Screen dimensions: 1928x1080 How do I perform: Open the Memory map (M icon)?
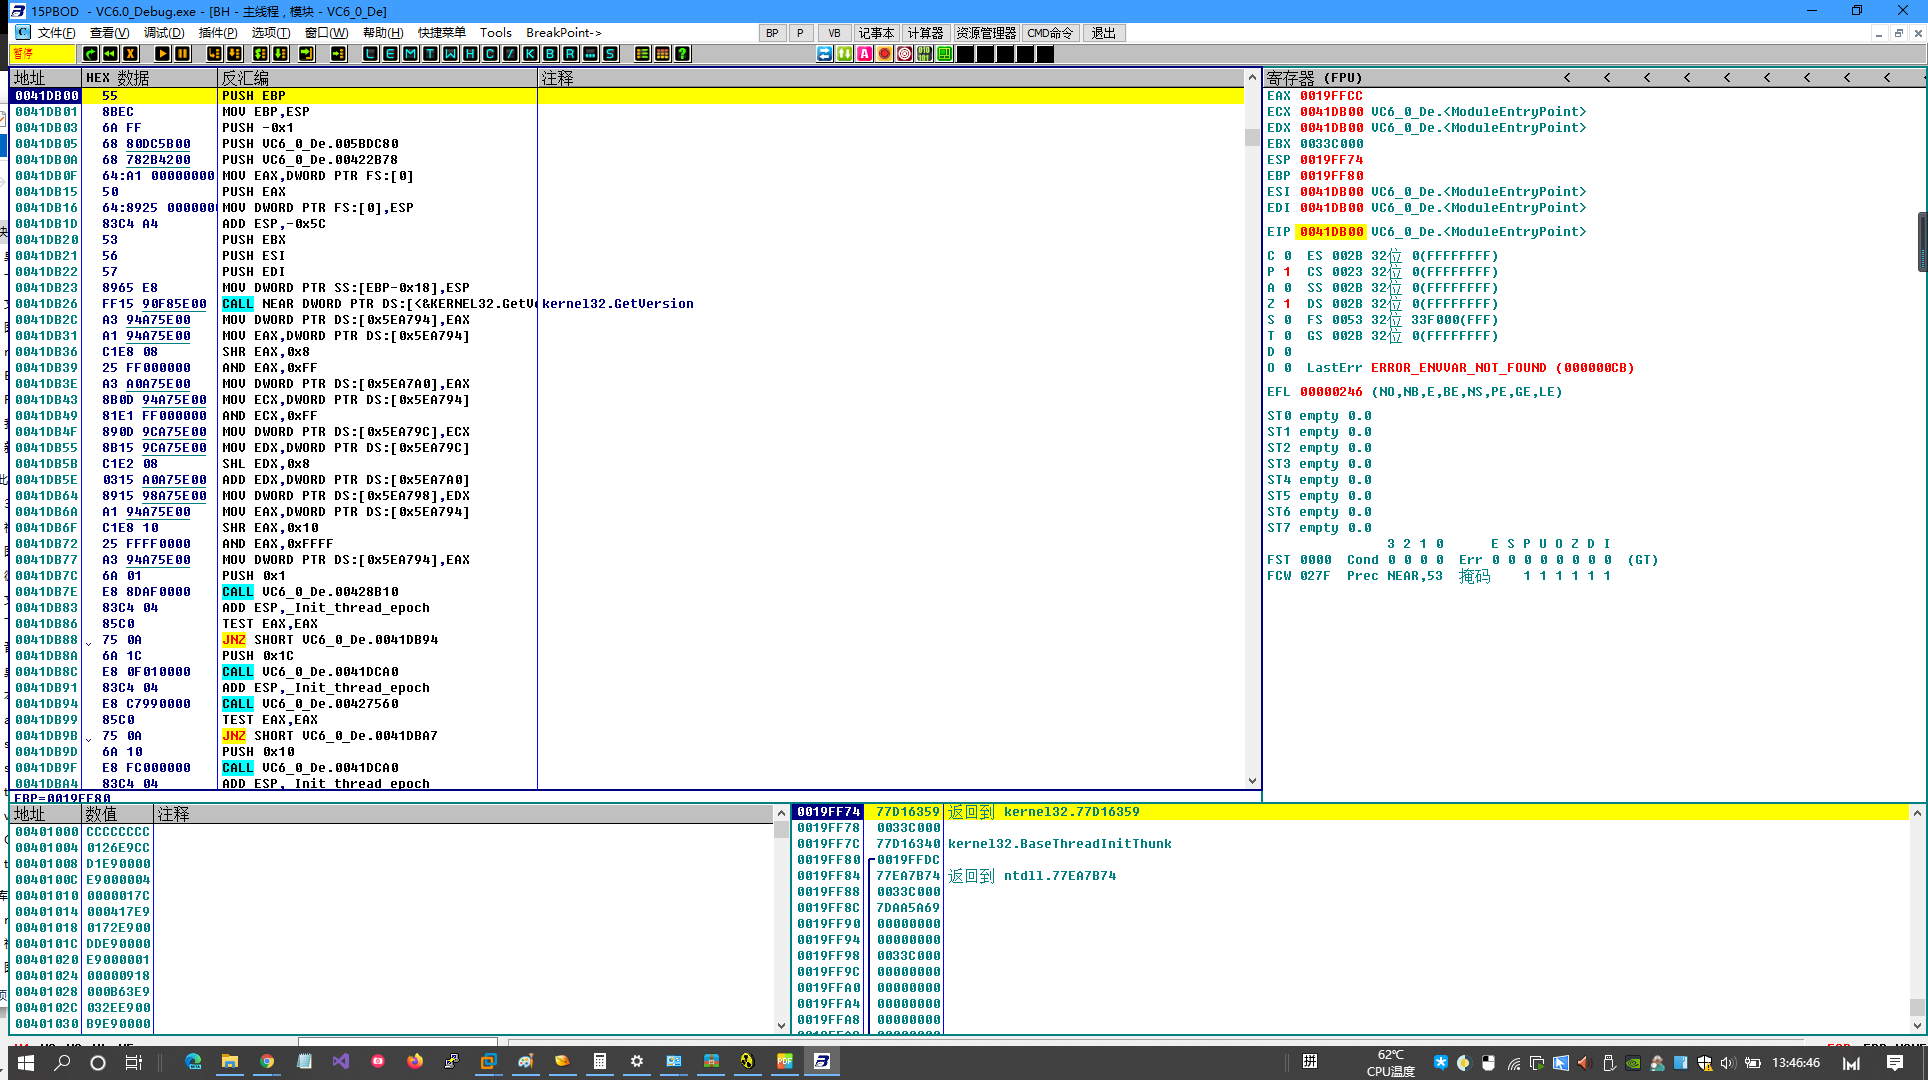pos(410,54)
